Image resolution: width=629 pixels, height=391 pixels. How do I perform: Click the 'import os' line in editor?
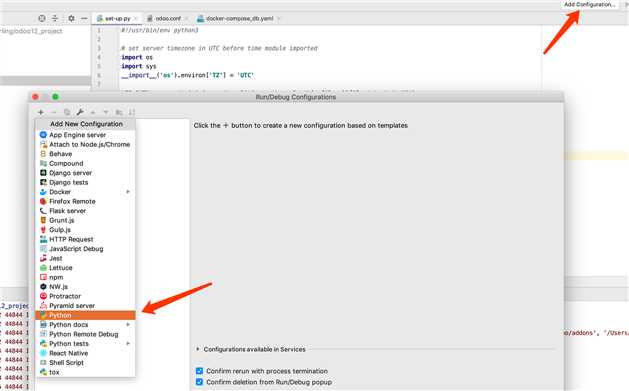point(137,57)
